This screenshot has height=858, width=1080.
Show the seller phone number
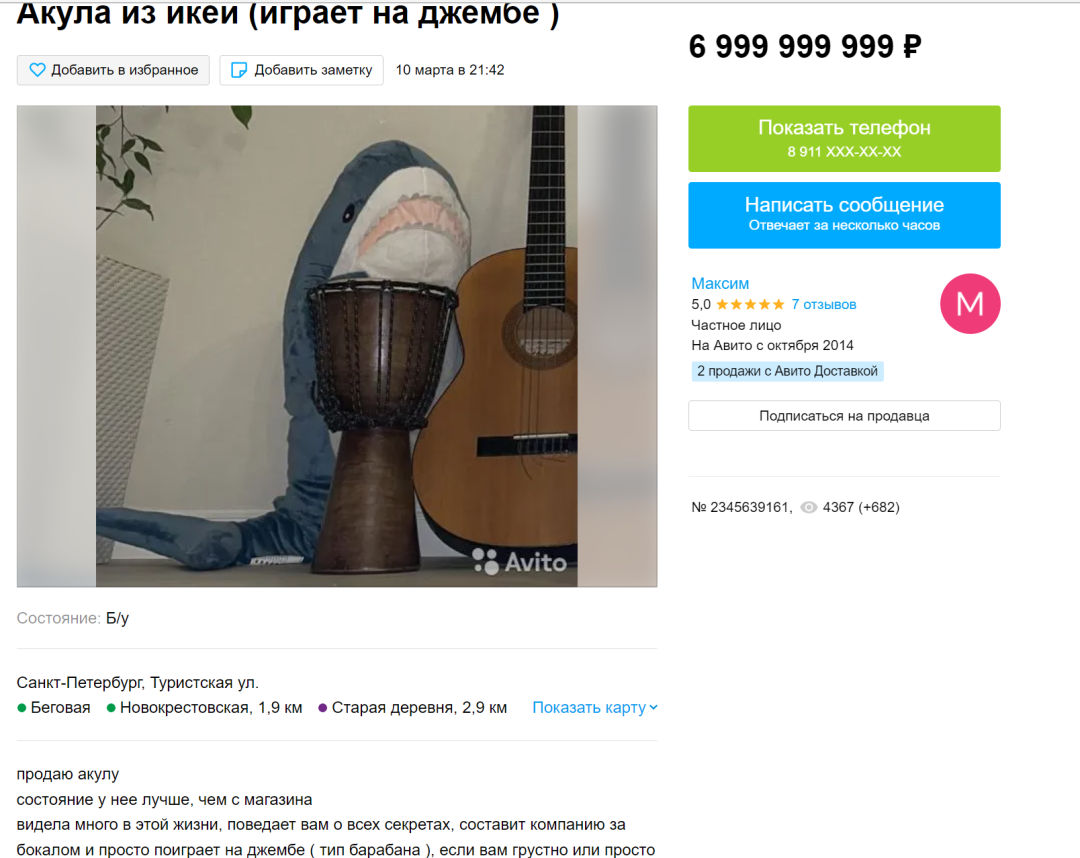click(844, 138)
